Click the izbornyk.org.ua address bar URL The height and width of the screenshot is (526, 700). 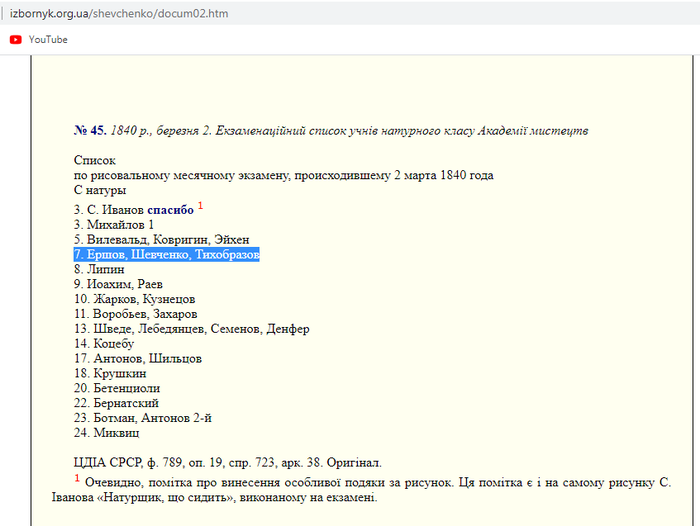[114, 10]
